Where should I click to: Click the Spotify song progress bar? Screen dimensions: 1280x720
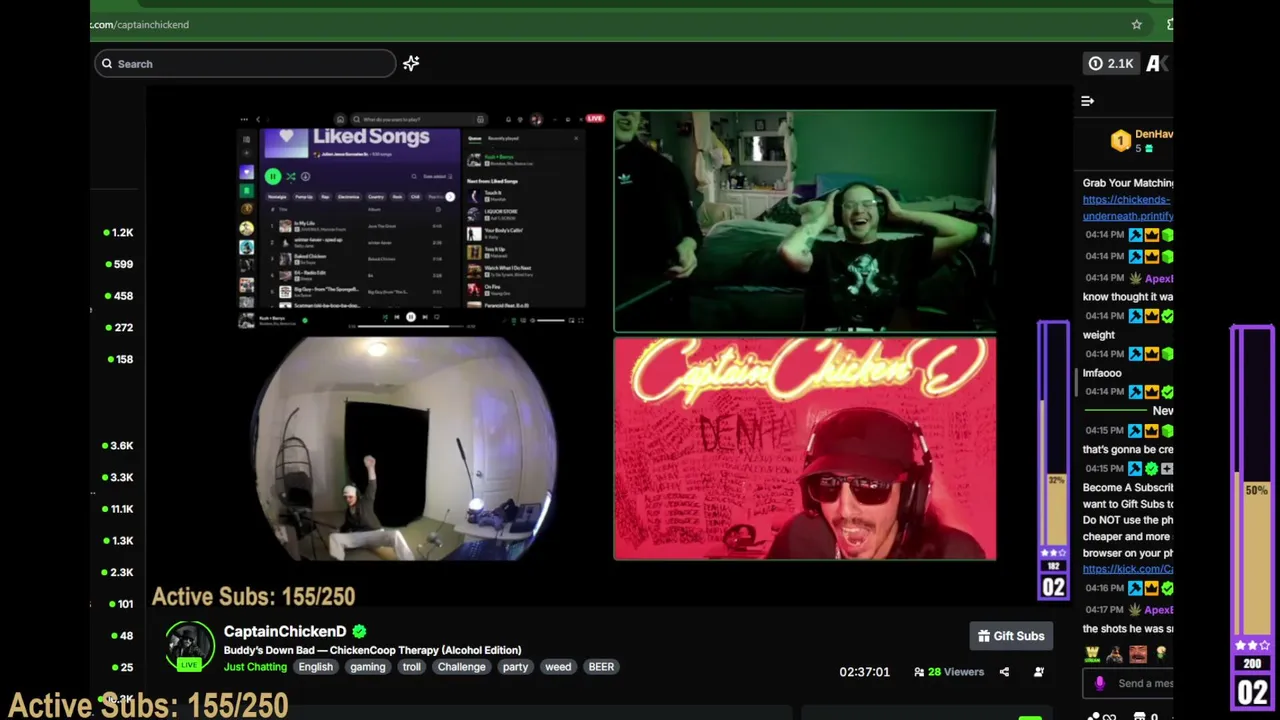pyautogui.click(x=410, y=326)
